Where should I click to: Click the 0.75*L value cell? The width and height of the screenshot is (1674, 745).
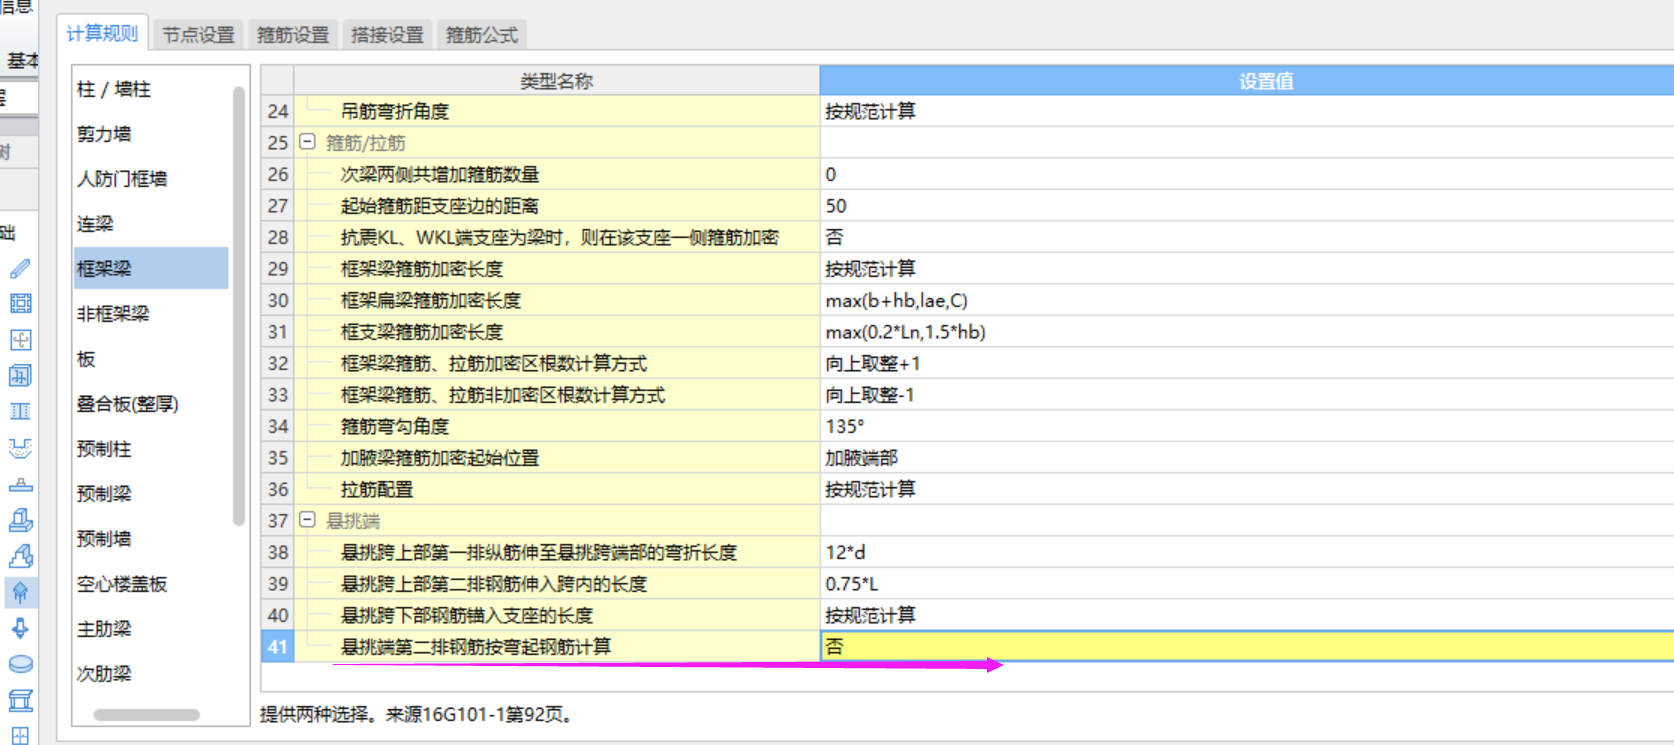point(1247,584)
